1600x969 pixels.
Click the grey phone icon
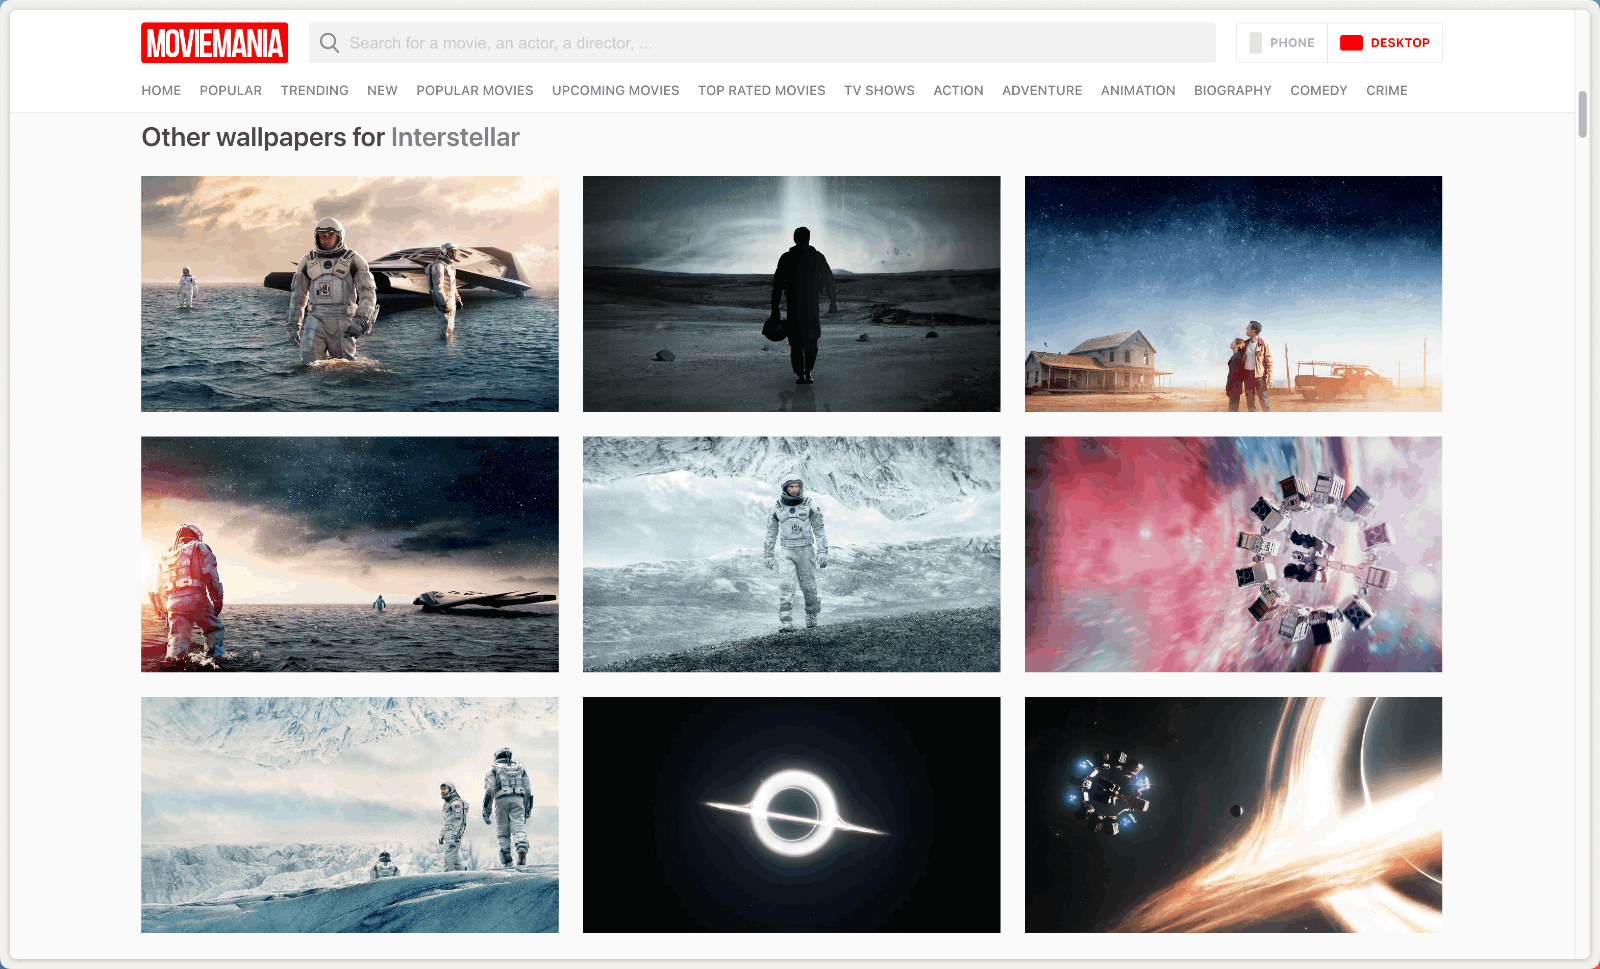point(1255,43)
